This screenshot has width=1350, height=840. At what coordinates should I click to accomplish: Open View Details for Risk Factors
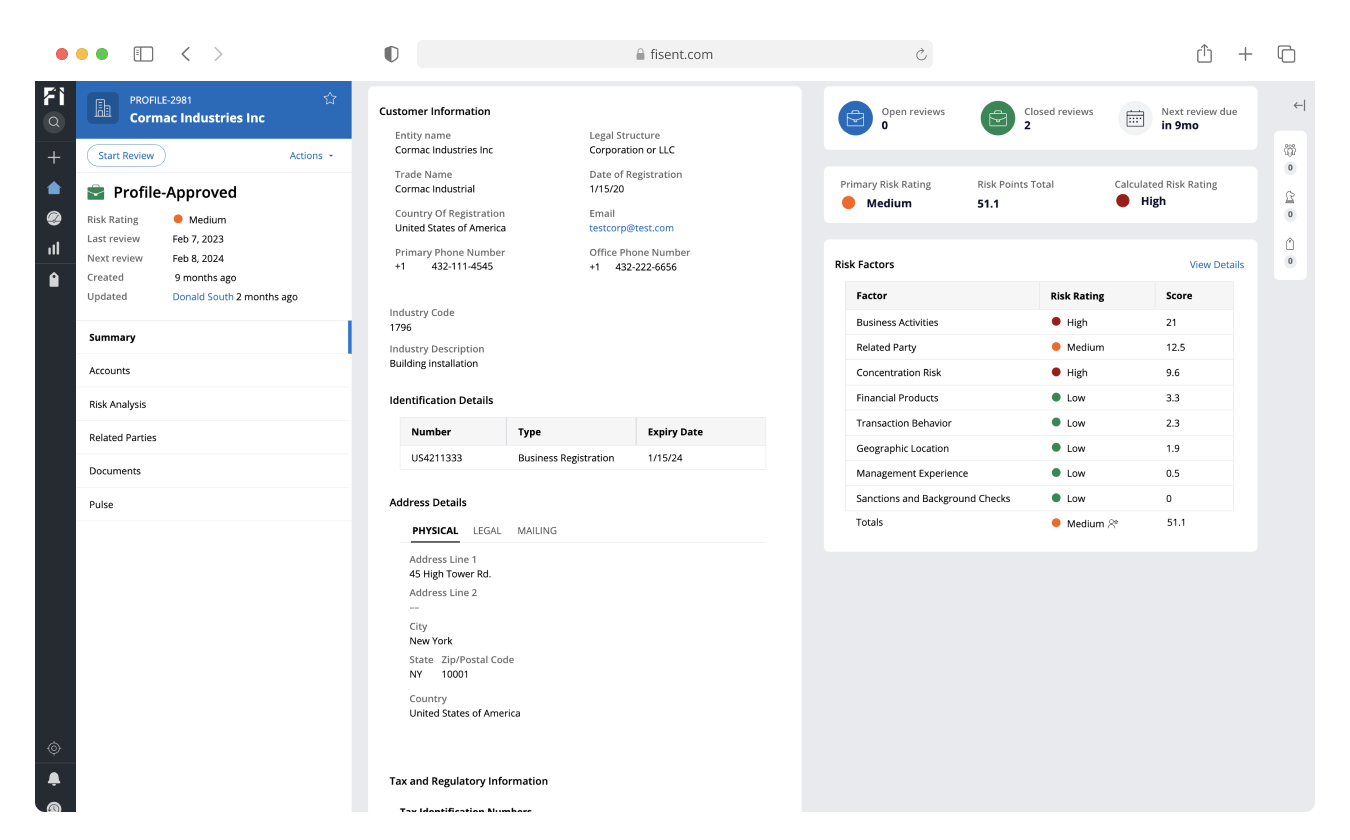pos(1217,265)
